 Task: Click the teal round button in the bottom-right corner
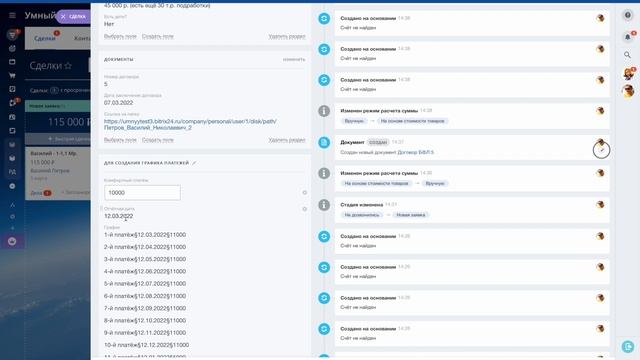click(628, 347)
